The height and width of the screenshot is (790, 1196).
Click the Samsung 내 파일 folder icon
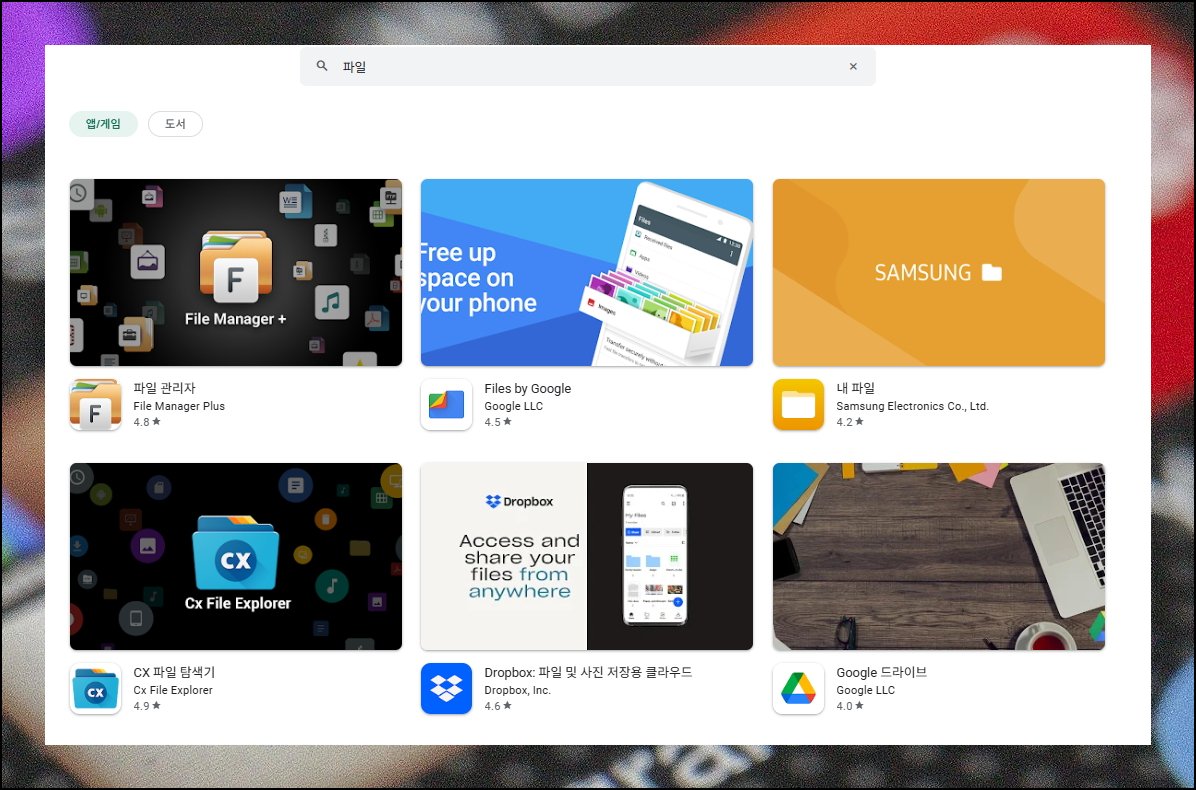pyautogui.click(x=799, y=404)
